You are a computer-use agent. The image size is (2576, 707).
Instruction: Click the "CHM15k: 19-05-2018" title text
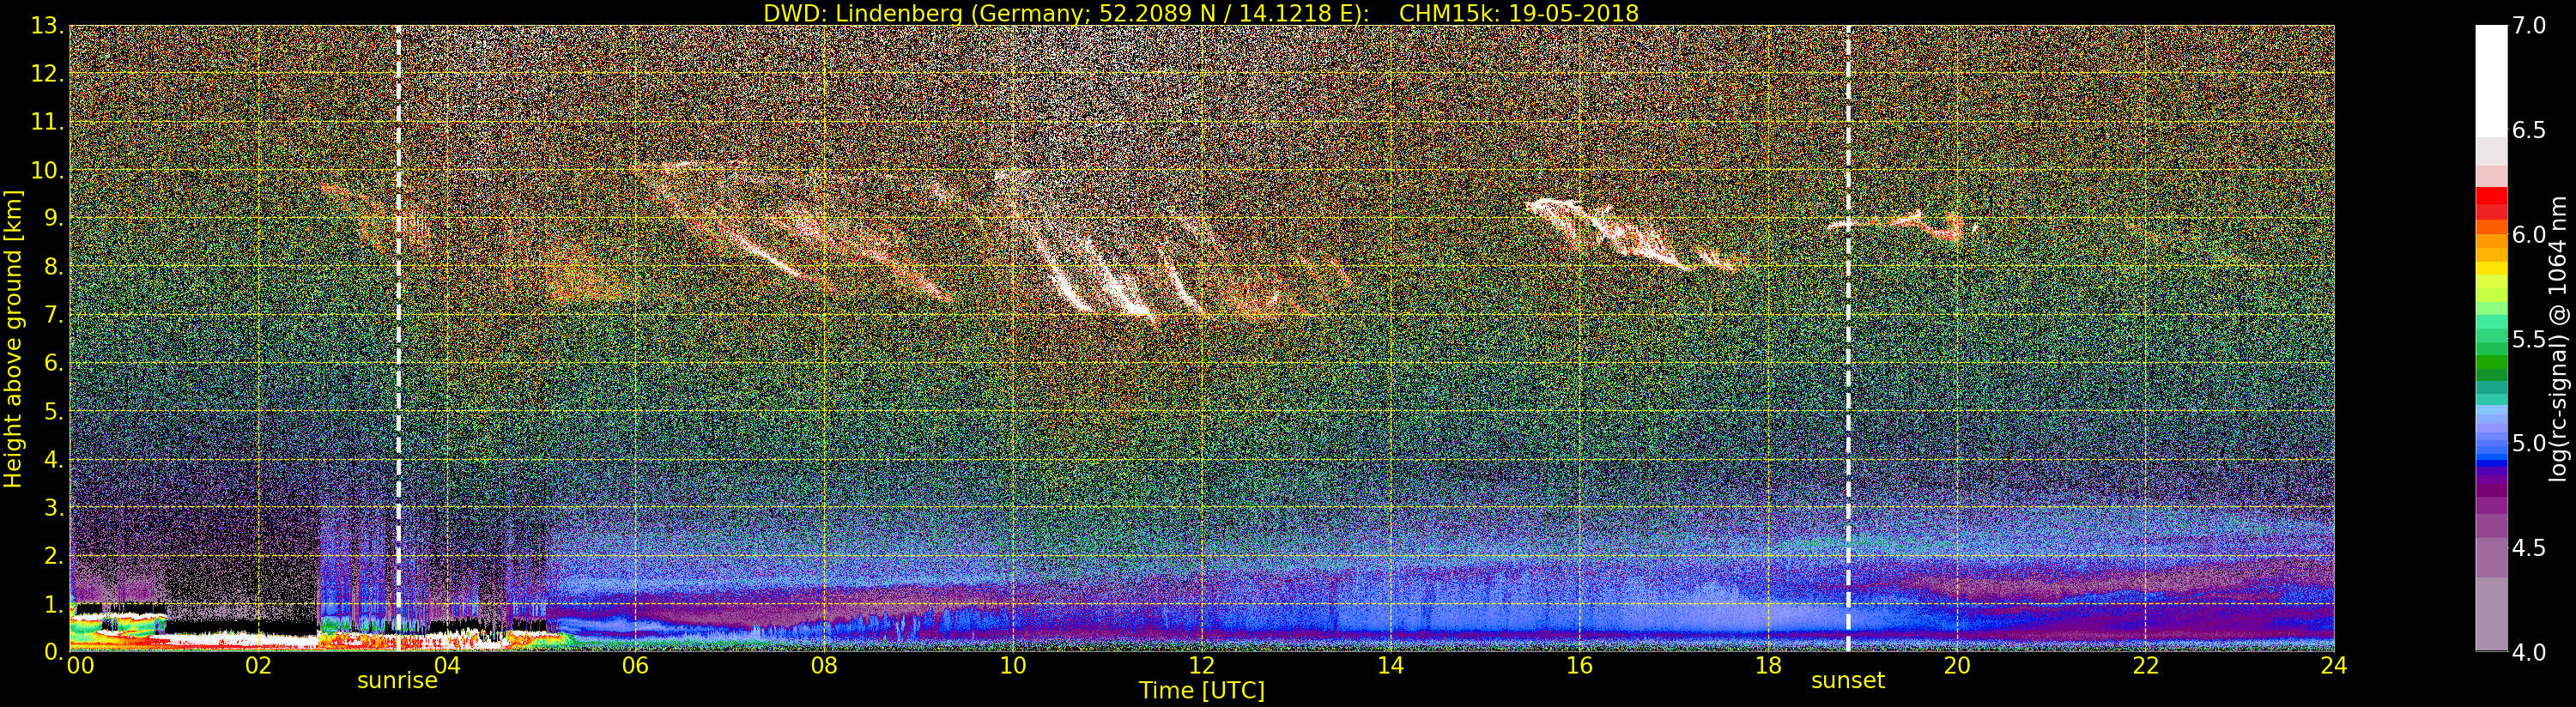click(x=1519, y=13)
